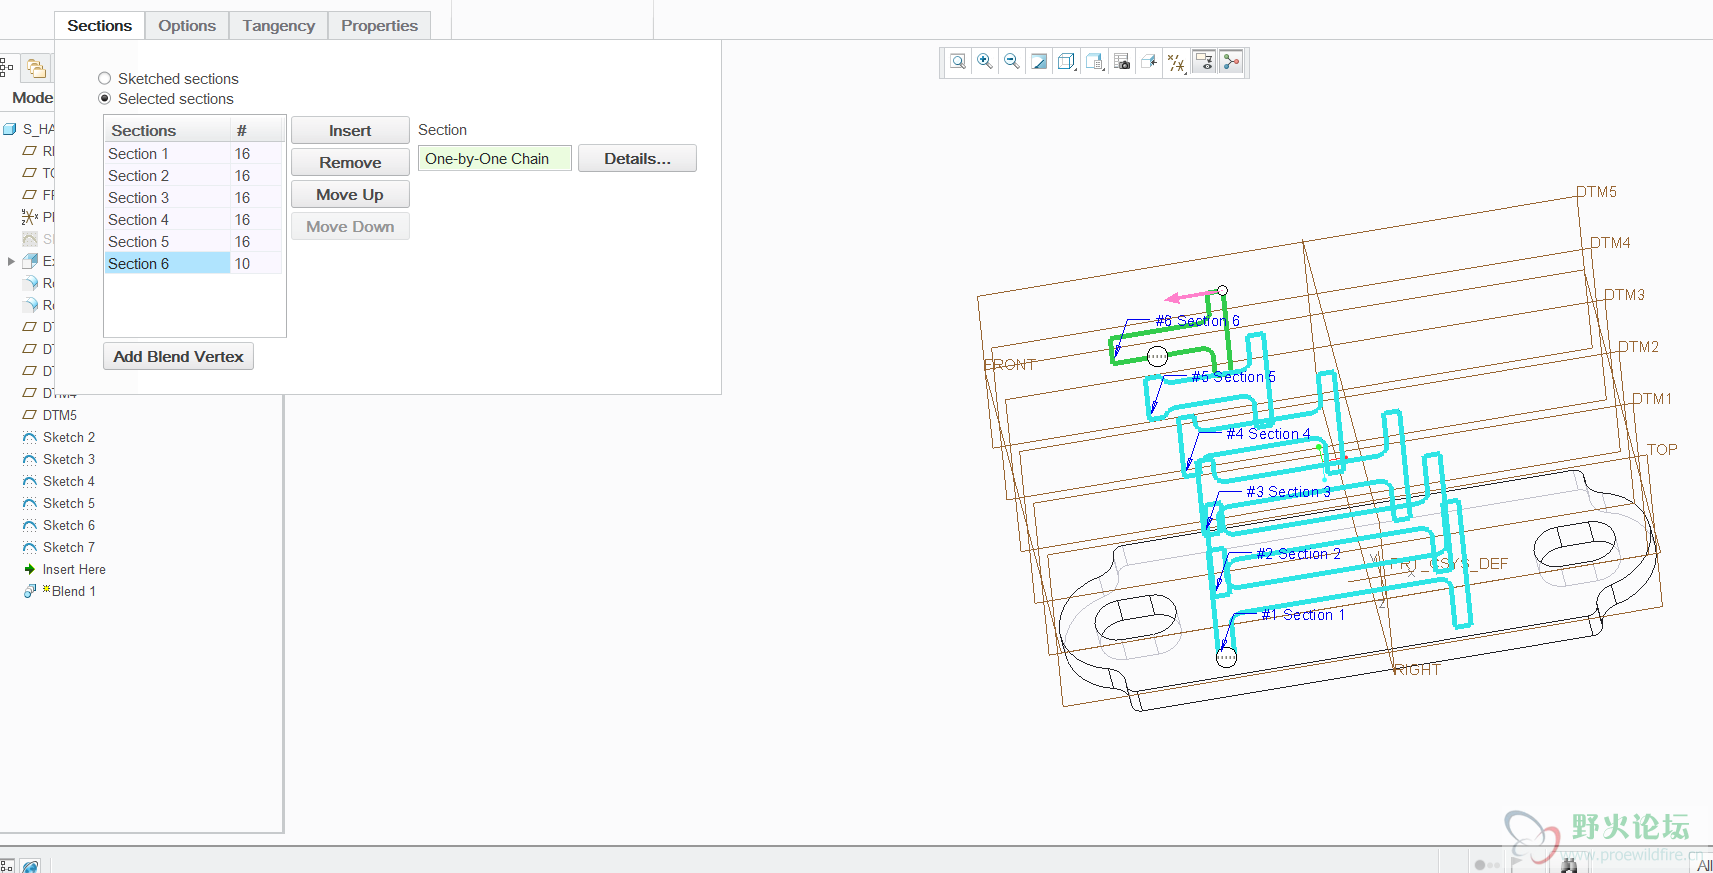Click the #2 Section 2 viewport label

point(1298,553)
